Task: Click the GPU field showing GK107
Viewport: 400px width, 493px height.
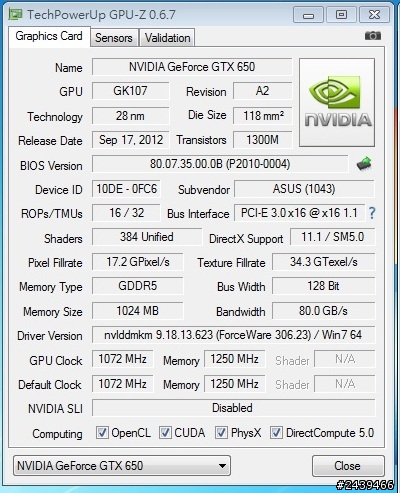Action: click(x=130, y=91)
